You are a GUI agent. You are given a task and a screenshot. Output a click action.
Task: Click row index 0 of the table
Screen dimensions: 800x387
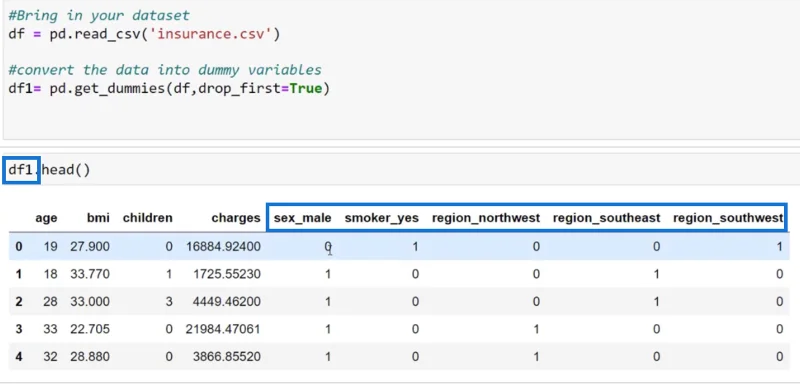pyautogui.click(x=19, y=247)
